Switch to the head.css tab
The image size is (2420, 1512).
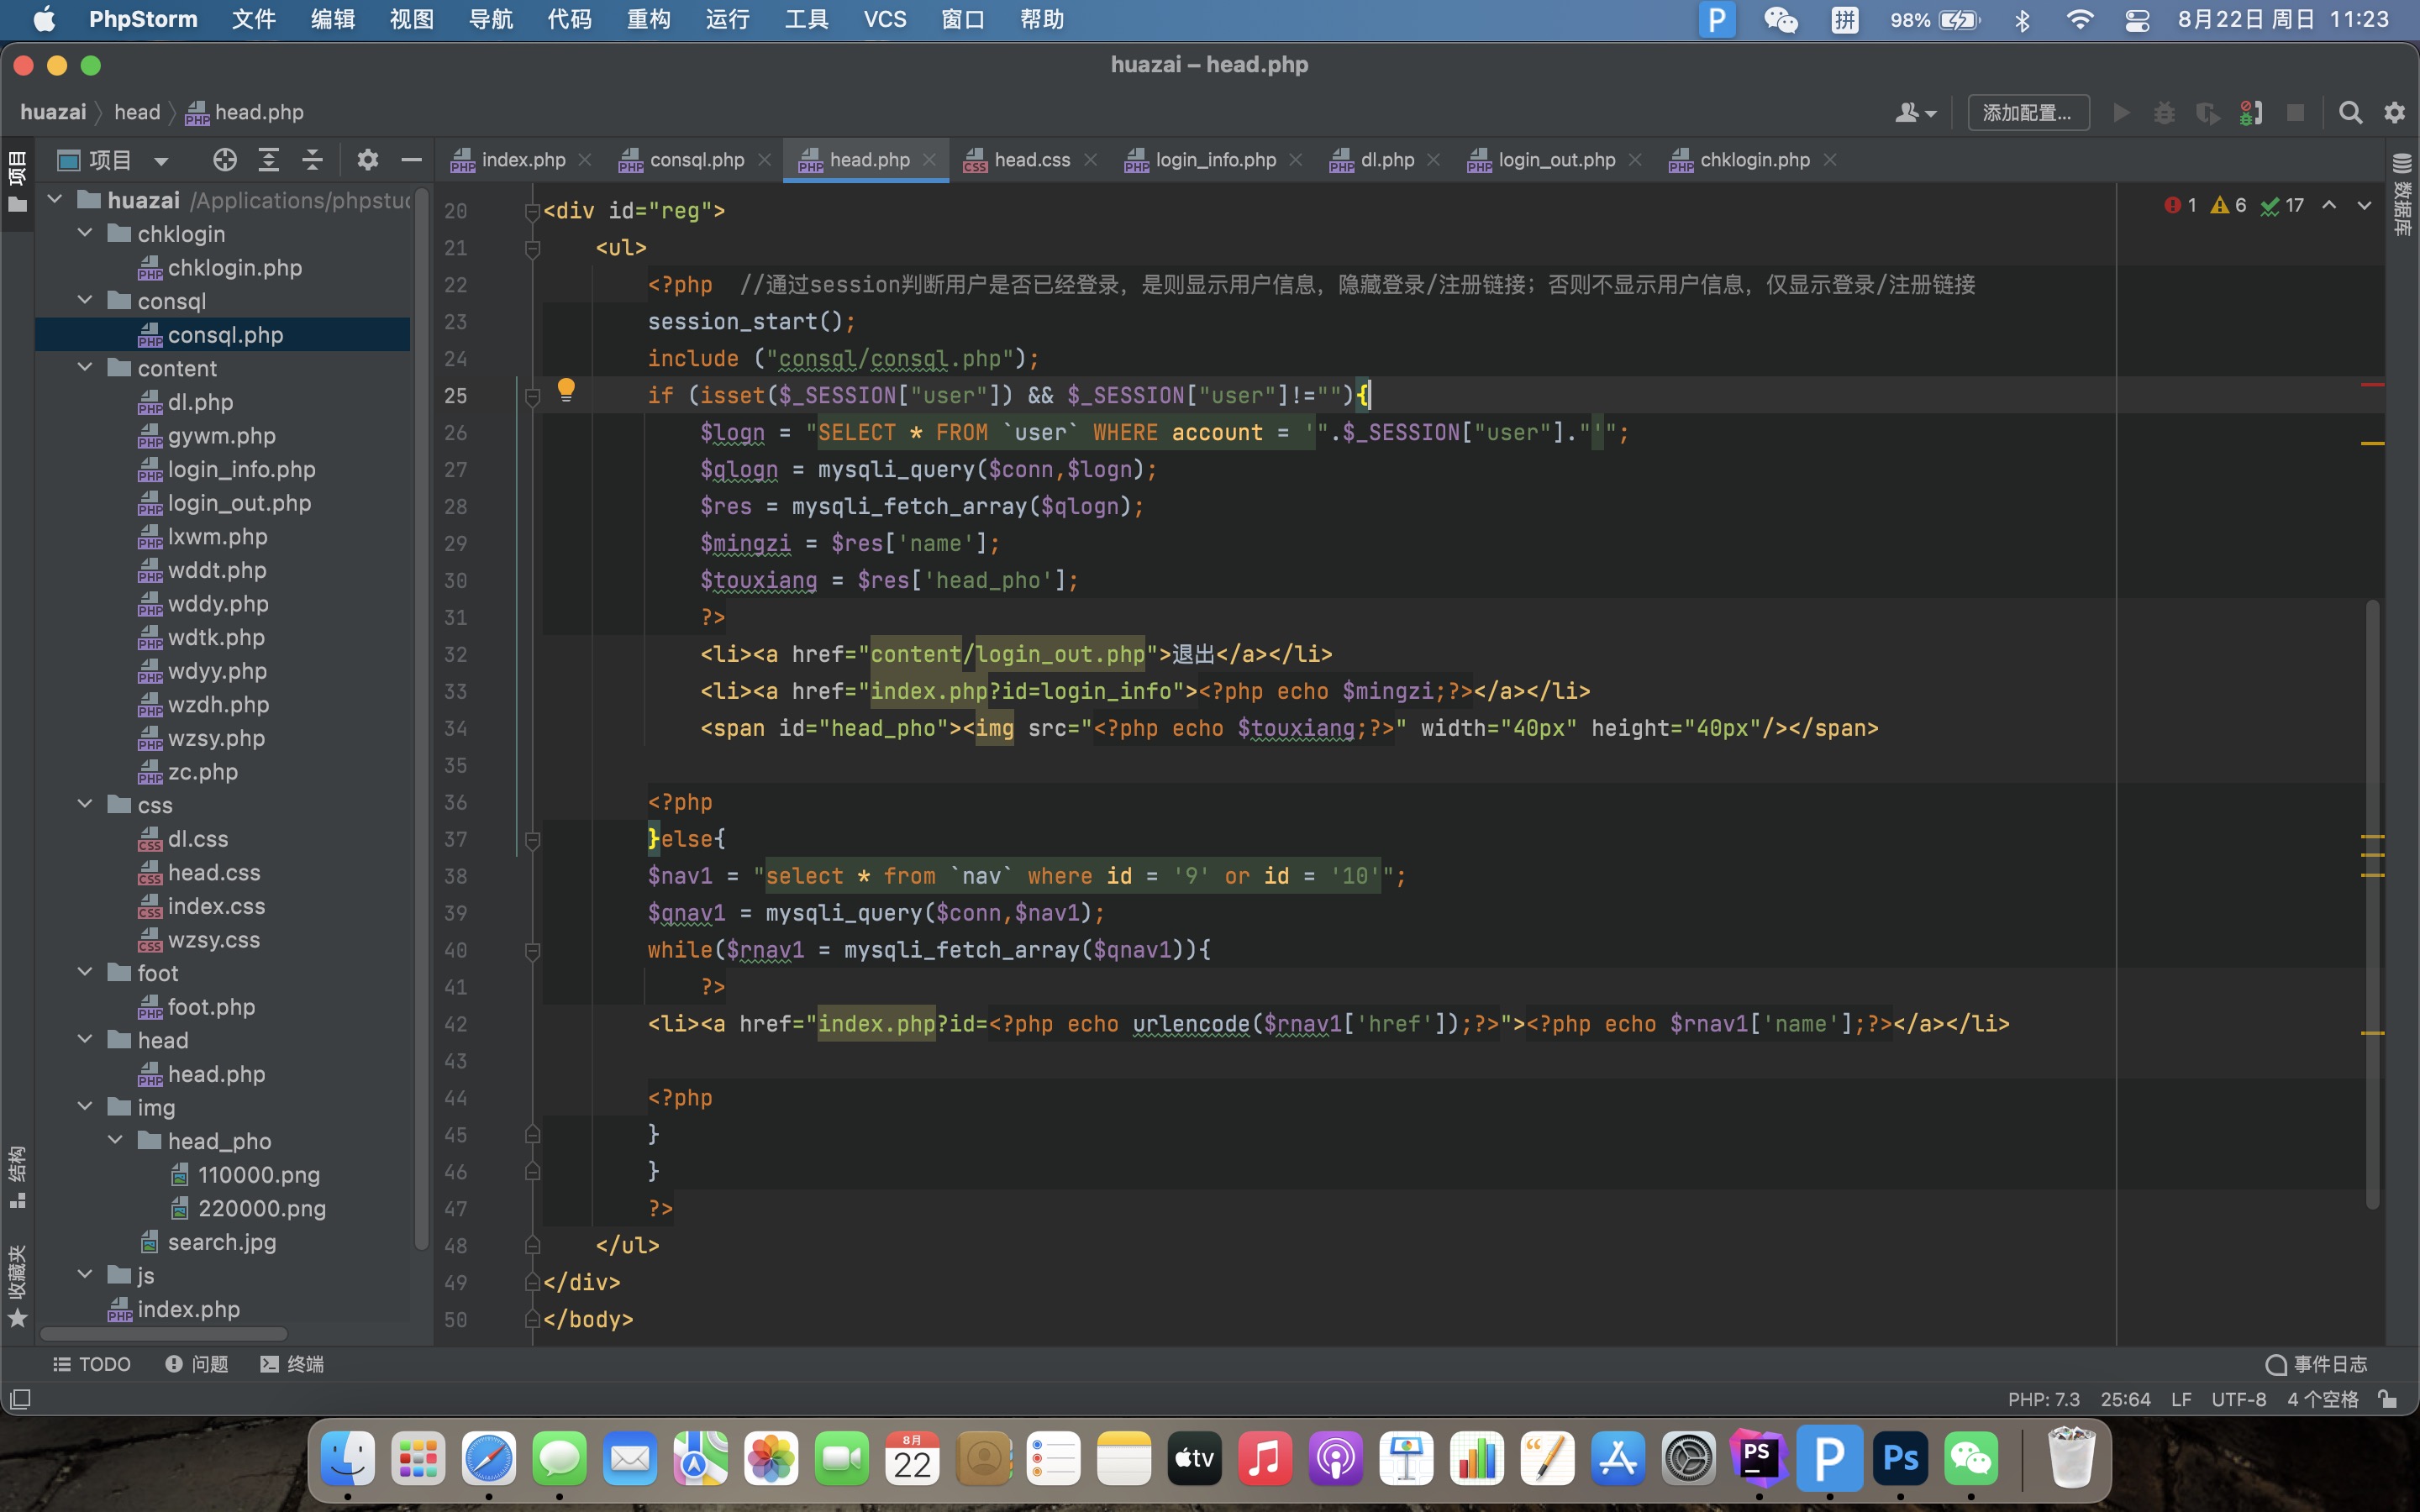[x=1031, y=160]
